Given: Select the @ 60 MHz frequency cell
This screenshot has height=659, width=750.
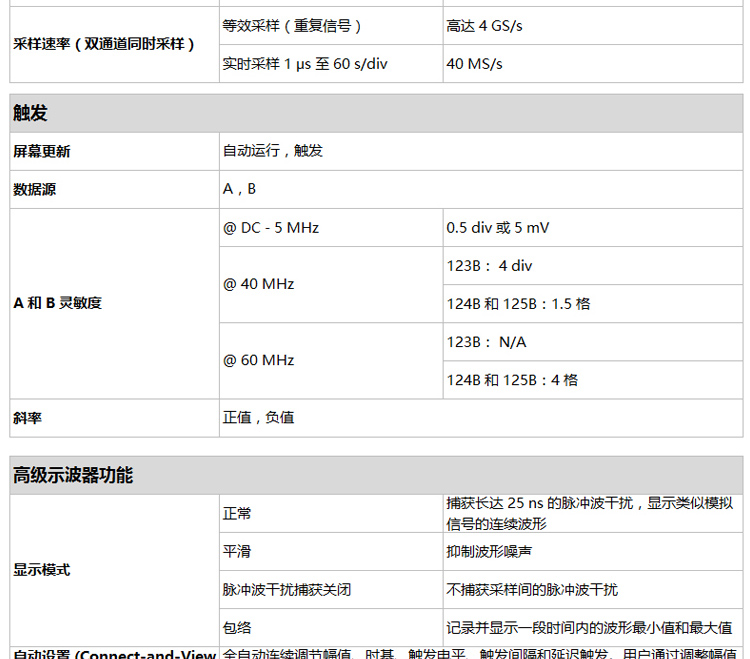Looking at the screenshot, I should [259, 360].
